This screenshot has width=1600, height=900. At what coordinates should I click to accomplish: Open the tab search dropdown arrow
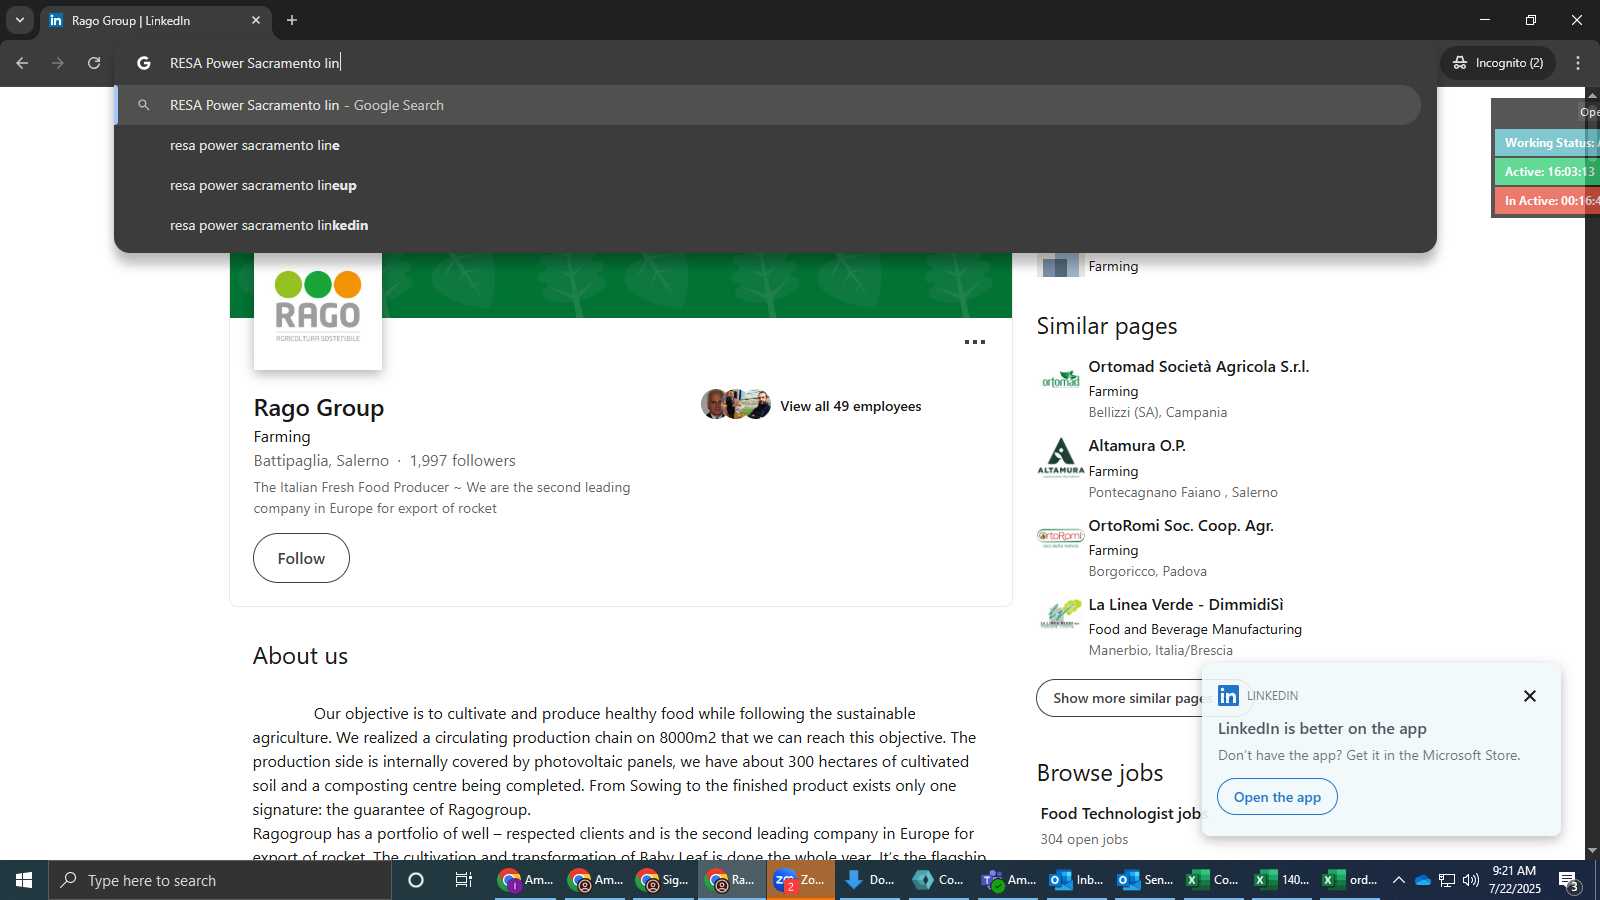pos(19,20)
